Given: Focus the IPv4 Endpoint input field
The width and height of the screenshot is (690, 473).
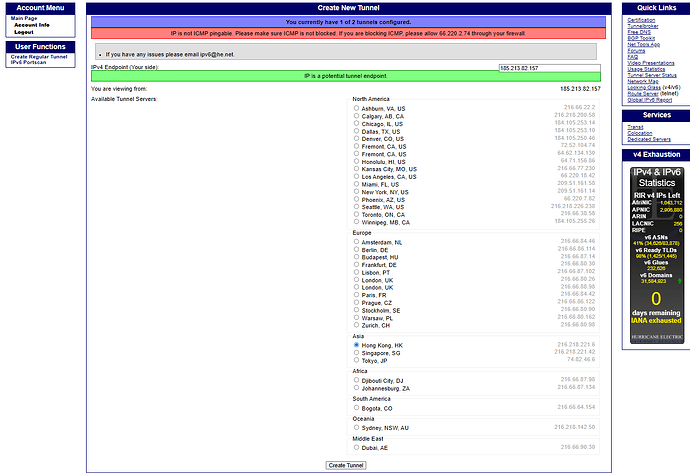Looking at the screenshot, I should point(549,68).
